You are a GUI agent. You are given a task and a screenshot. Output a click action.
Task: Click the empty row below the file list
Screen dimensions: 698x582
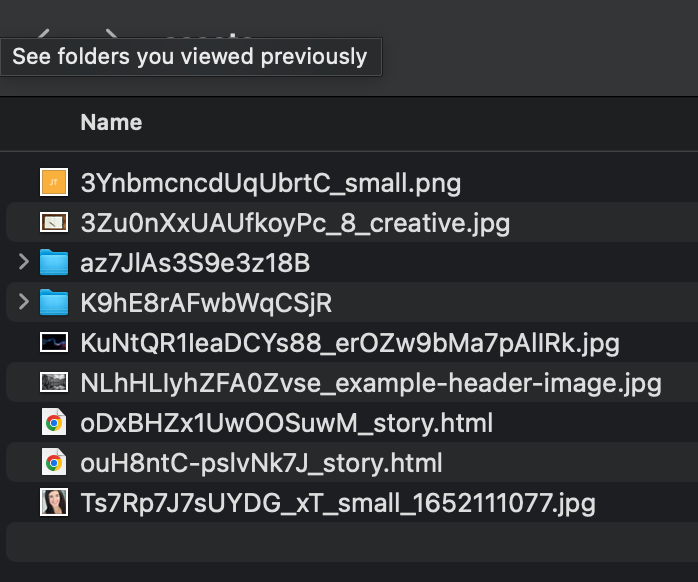(x=350, y=542)
